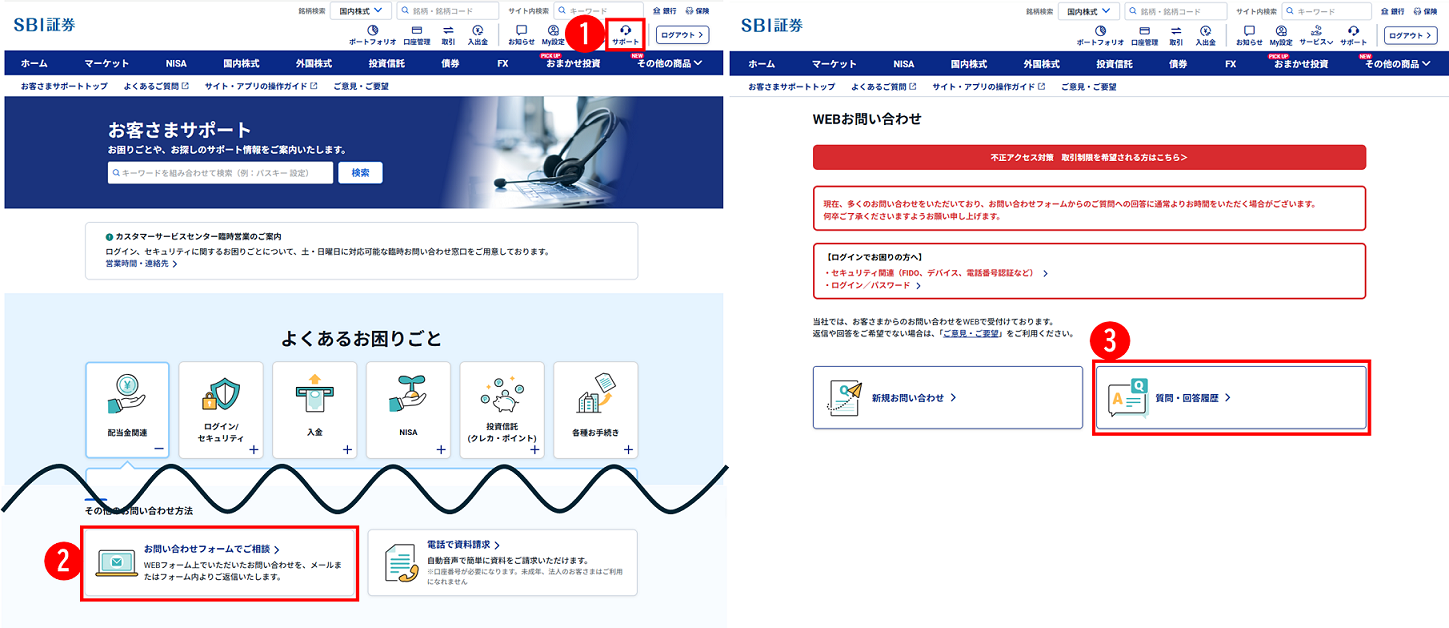Open 外国株式 tab on right page
The image size is (1449, 628).
coord(1041,63)
